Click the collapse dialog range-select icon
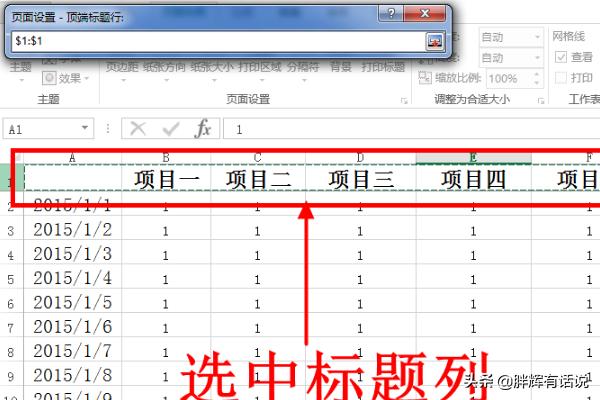 pos(435,41)
